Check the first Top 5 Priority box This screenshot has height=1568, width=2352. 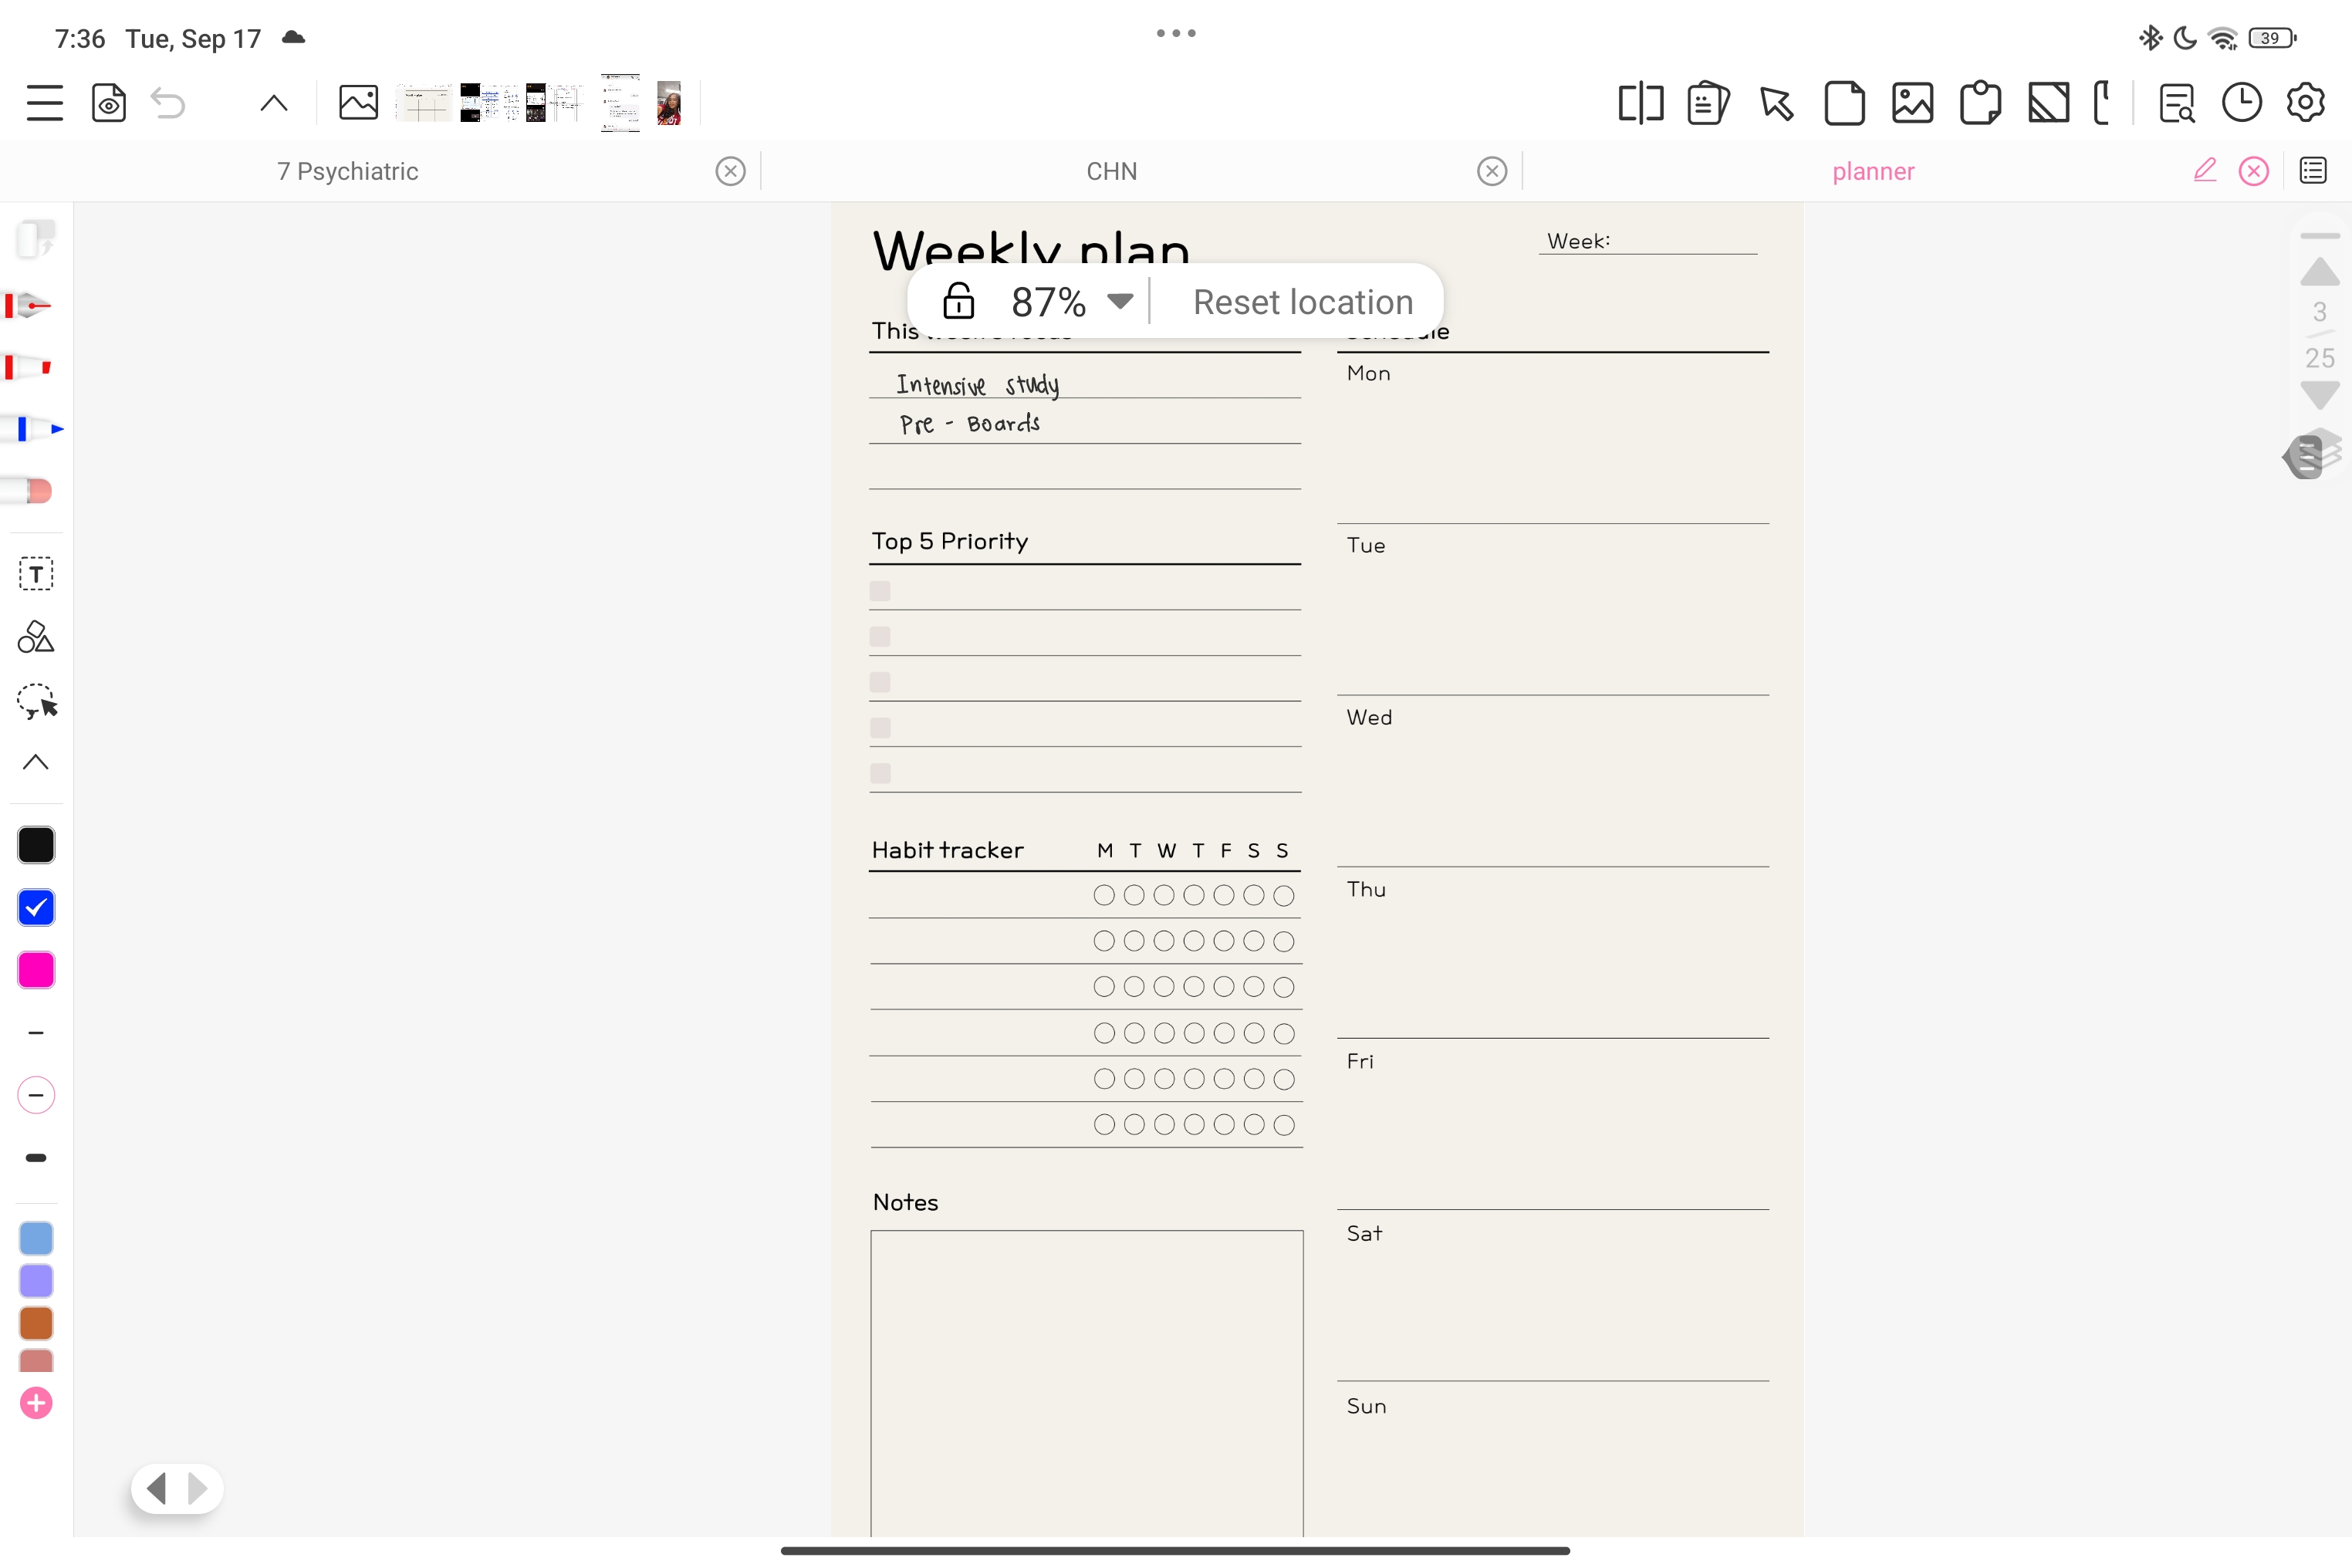[x=880, y=591]
